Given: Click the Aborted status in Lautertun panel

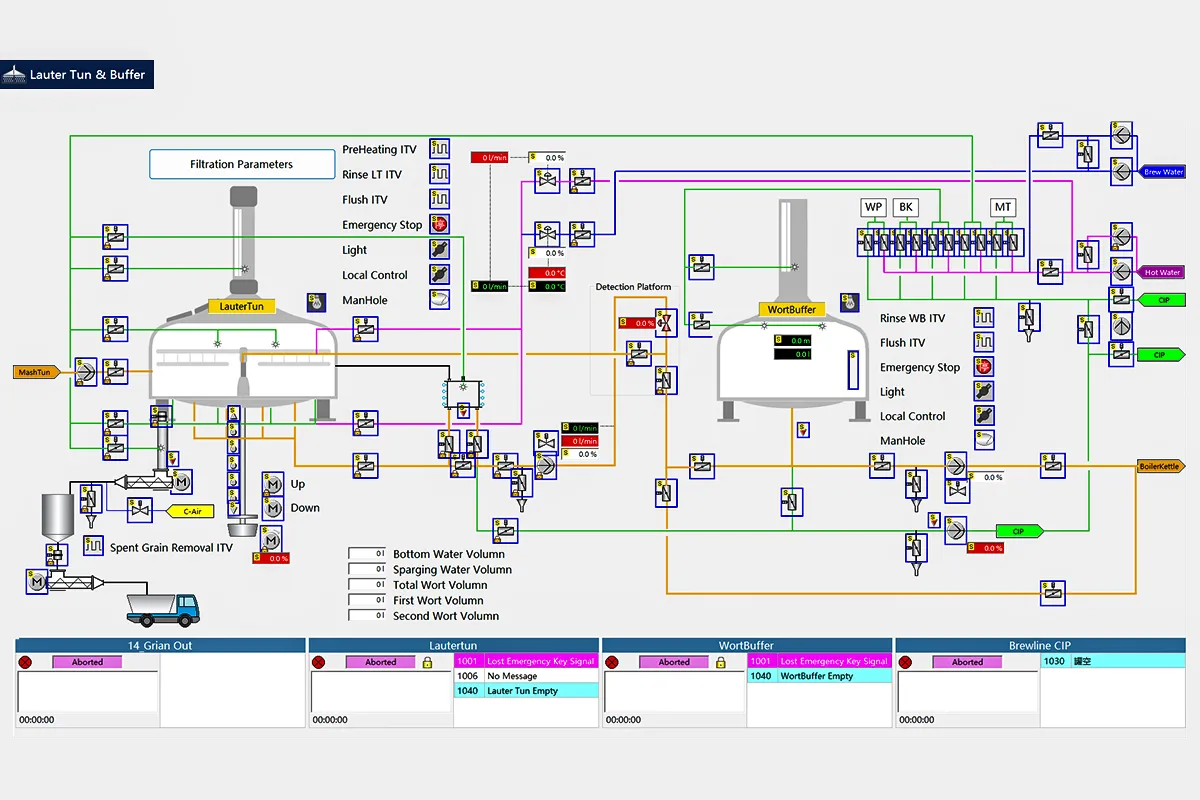Looking at the screenshot, I should click(x=380, y=662).
